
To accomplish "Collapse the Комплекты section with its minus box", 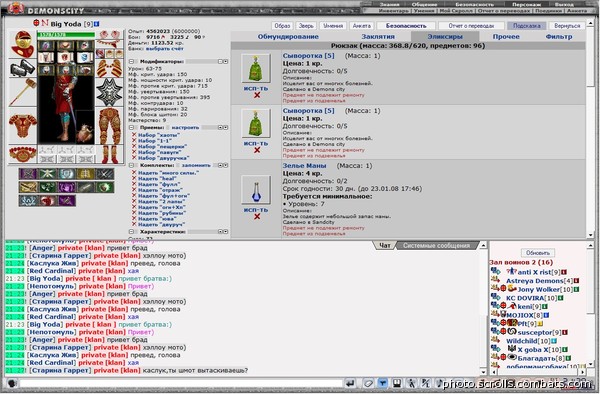I will click(x=131, y=165).
